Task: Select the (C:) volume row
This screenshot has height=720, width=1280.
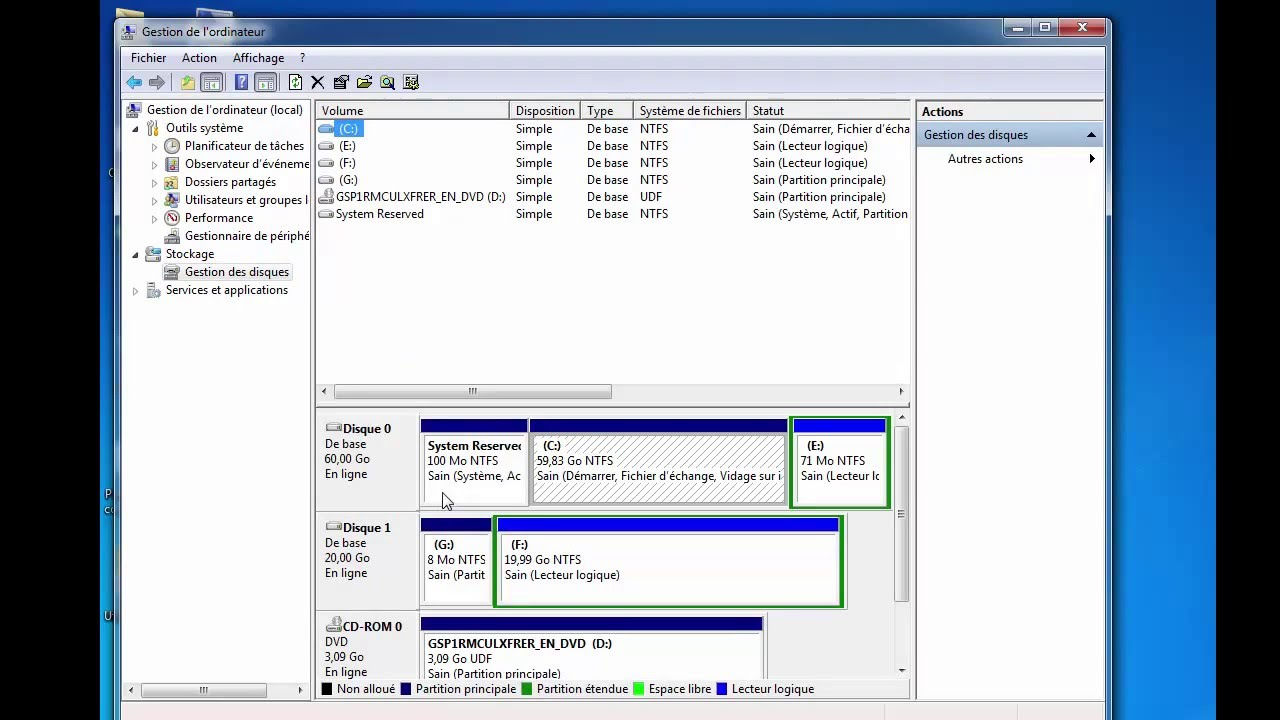Action: coord(612,129)
